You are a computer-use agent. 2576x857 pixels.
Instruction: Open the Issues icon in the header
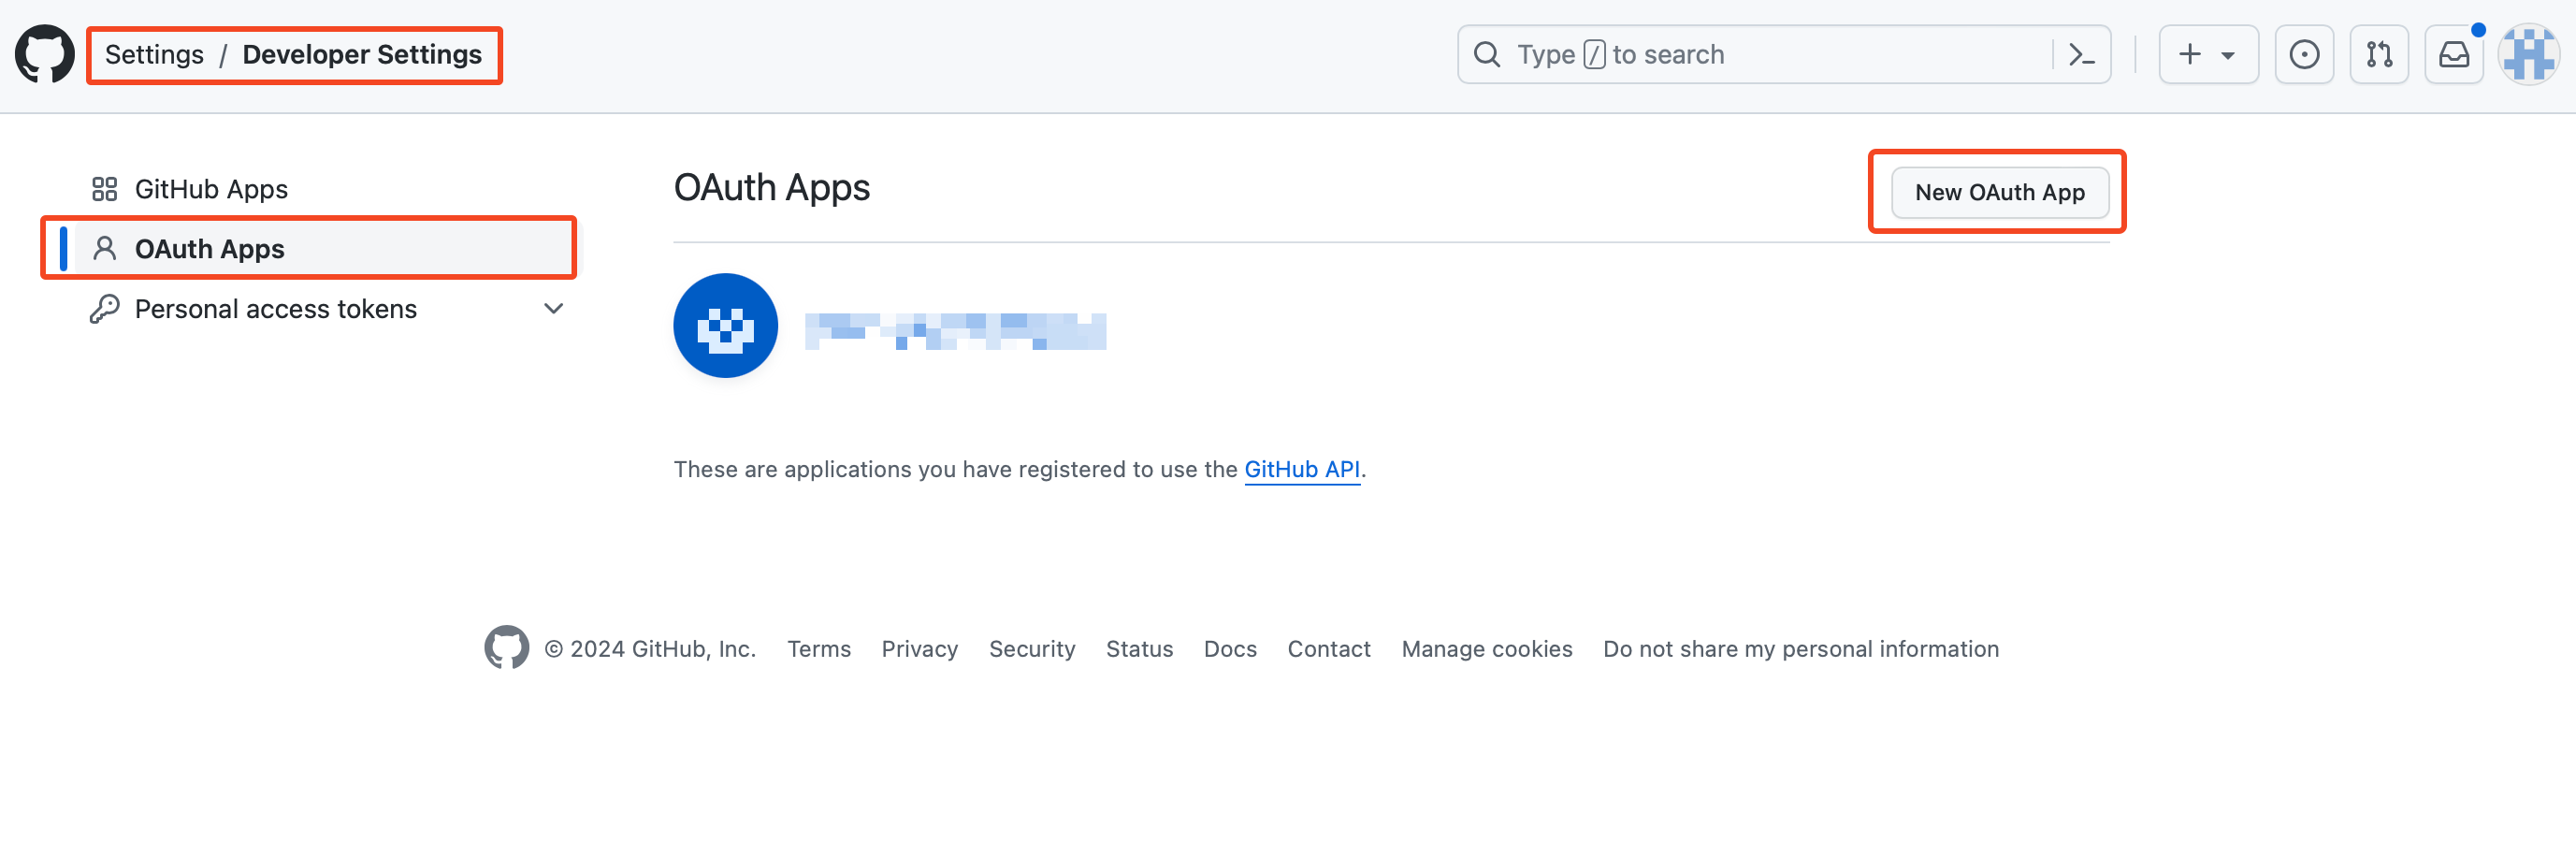[2303, 54]
